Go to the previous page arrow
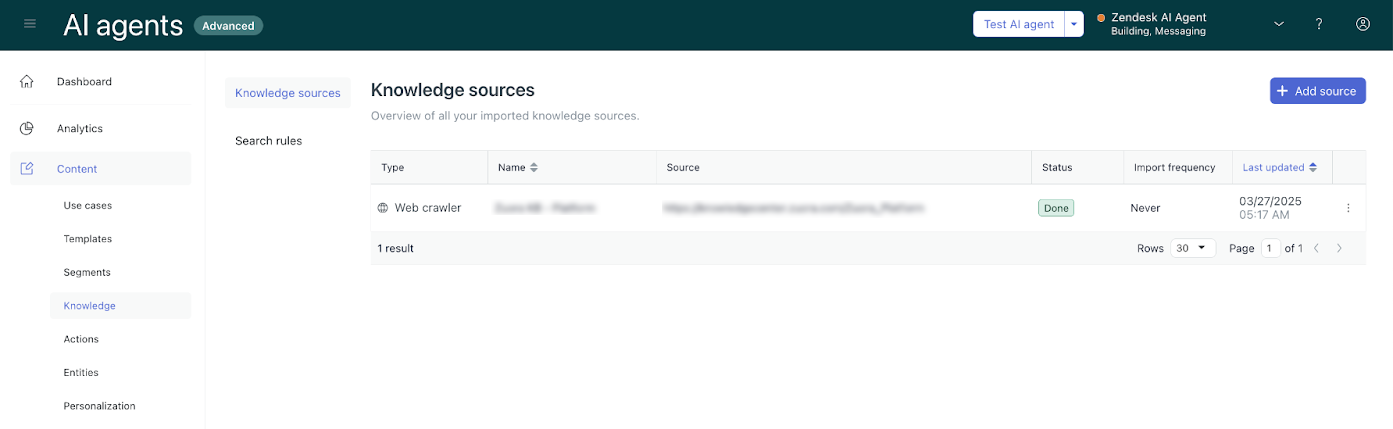1393x429 pixels. point(1316,248)
